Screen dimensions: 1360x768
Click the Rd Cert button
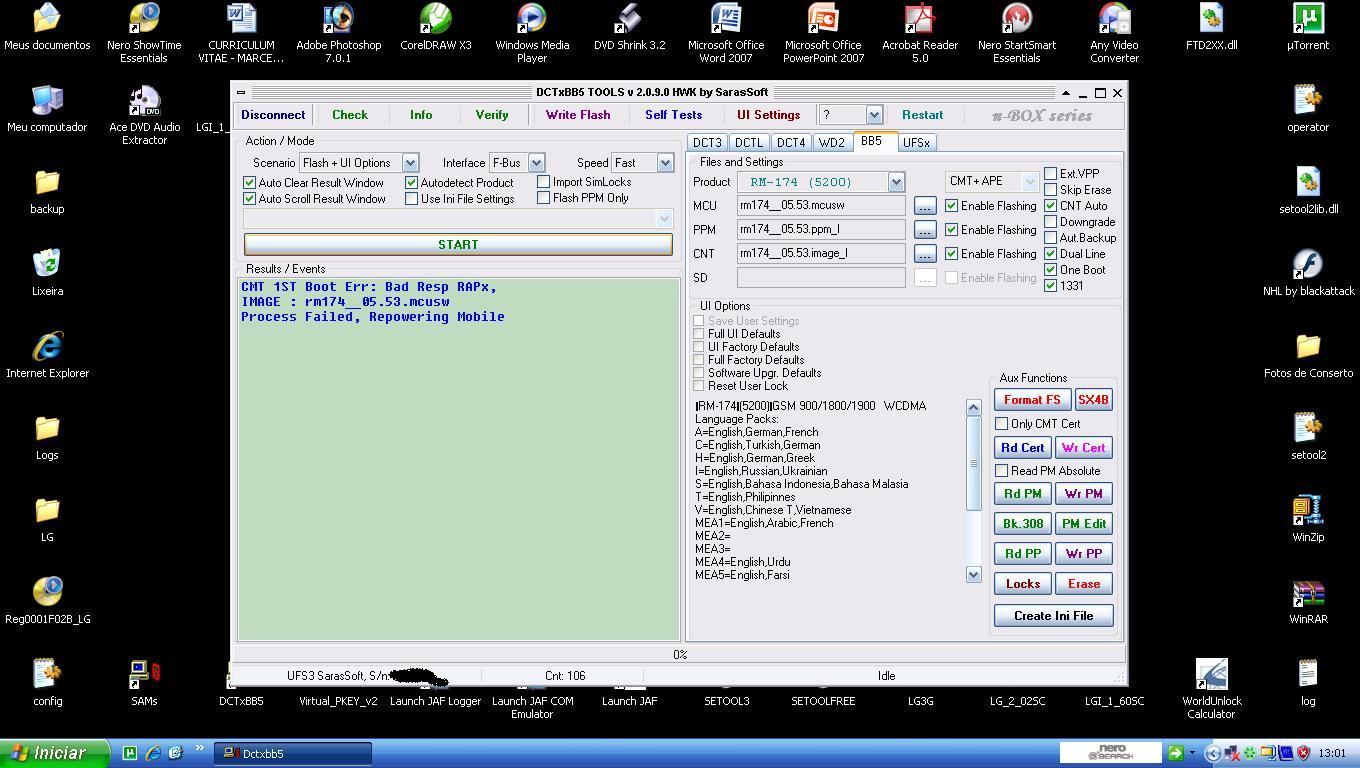[1023, 448]
